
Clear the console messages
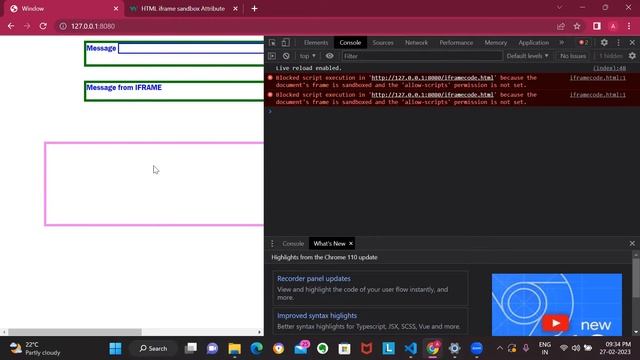(286, 56)
